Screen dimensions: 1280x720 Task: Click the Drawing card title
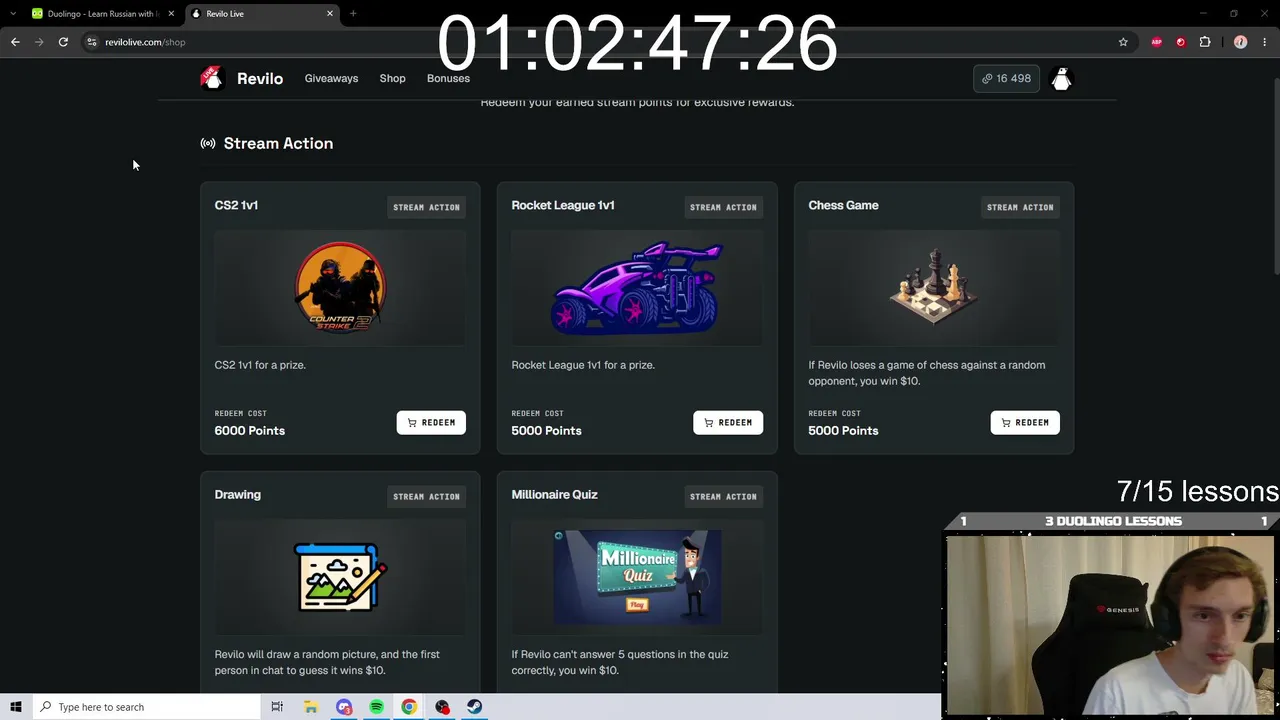click(x=237, y=494)
